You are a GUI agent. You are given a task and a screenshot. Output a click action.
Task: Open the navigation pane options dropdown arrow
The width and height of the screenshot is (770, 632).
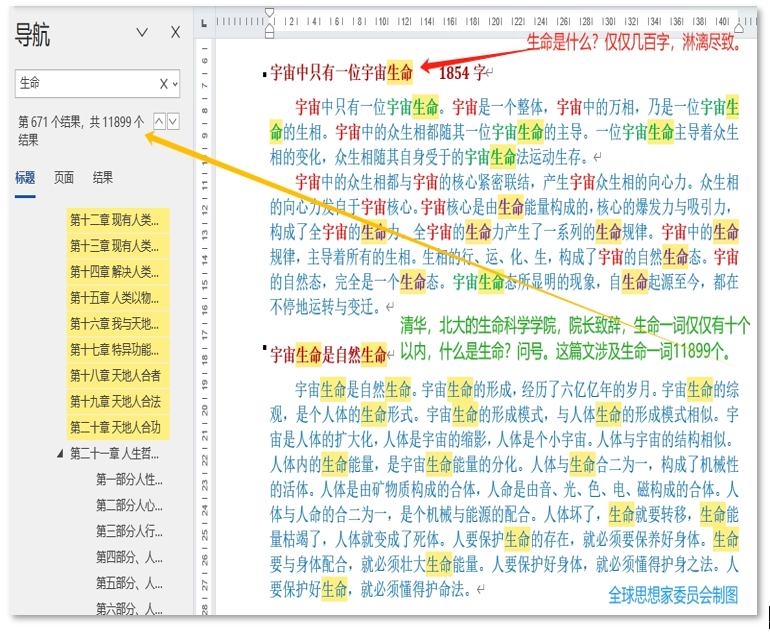pyautogui.click(x=141, y=33)
